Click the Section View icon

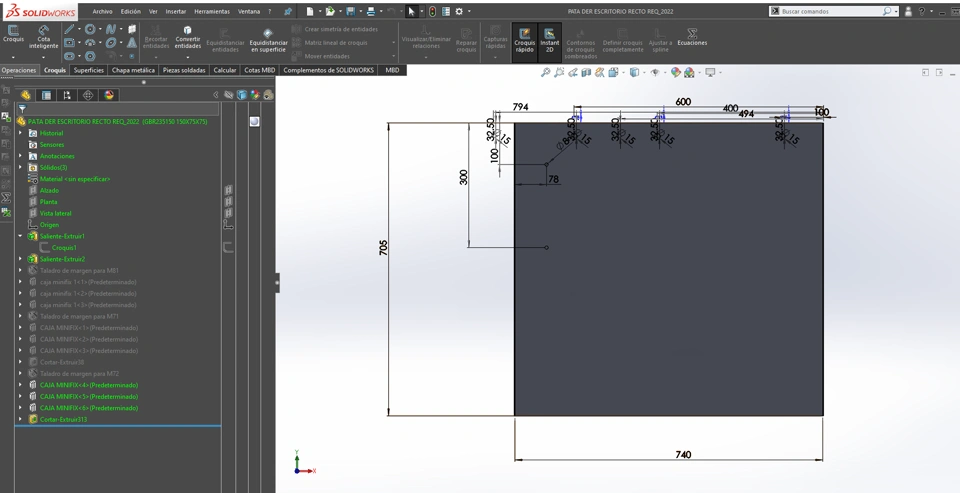pos(586,72)
